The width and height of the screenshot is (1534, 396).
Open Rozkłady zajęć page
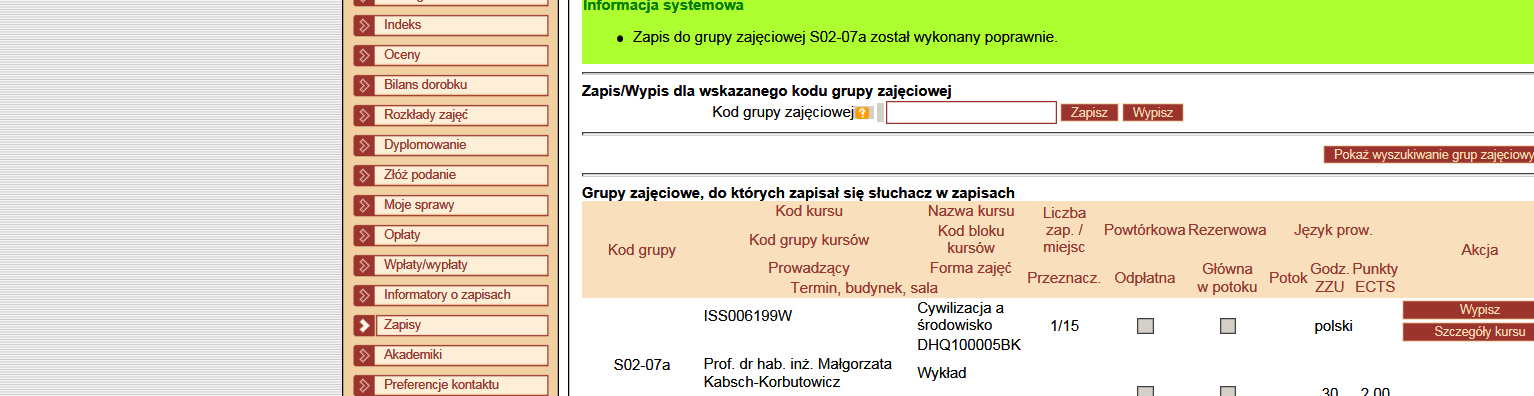(461, 115)
